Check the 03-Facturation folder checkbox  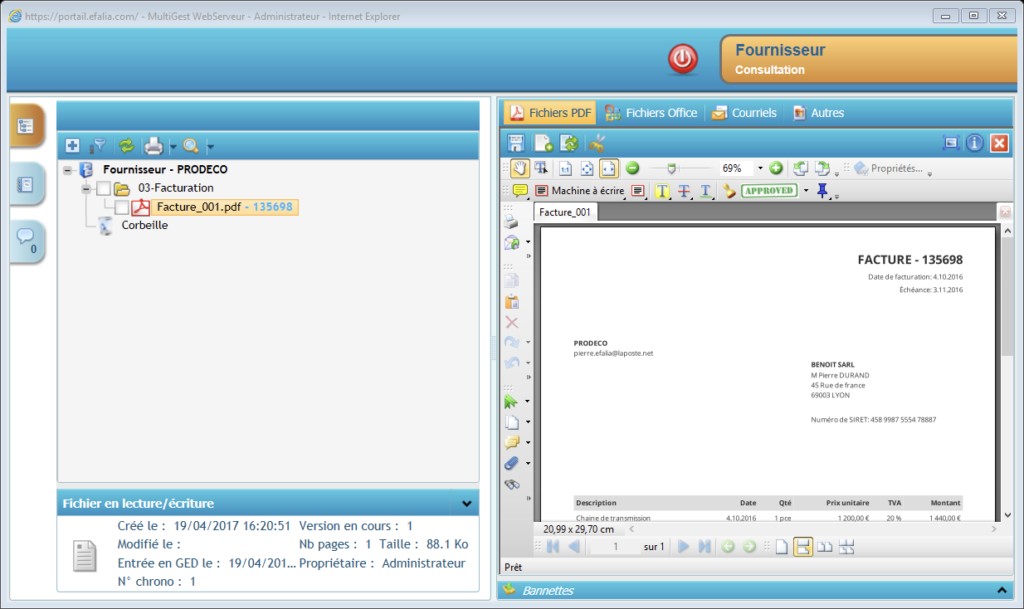[103, 188]
